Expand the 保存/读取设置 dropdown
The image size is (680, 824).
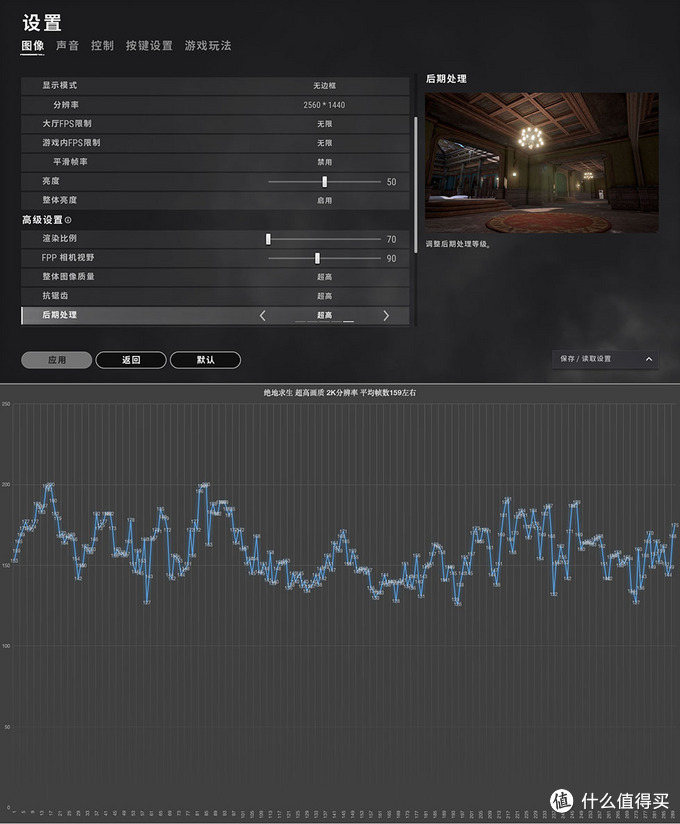click(605, 359)
